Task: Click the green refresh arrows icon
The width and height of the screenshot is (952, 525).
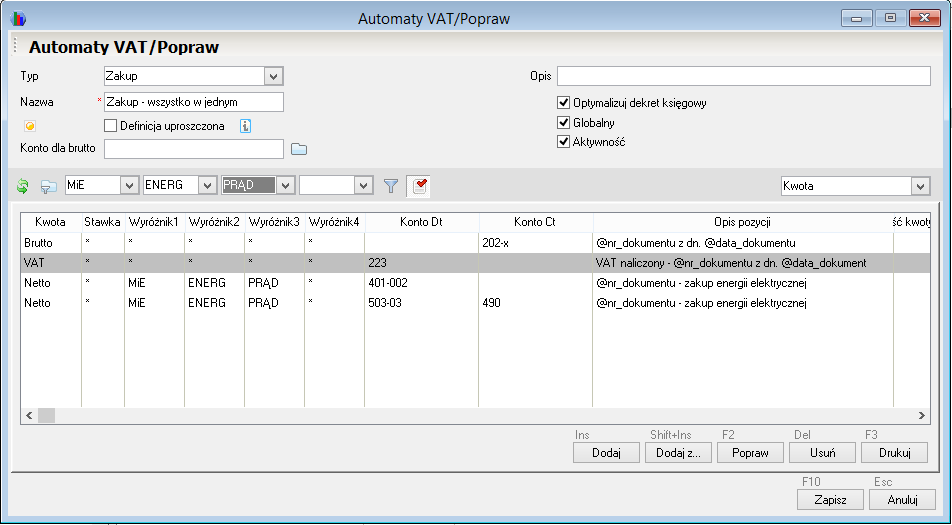Action: click(x=22, y=186)
